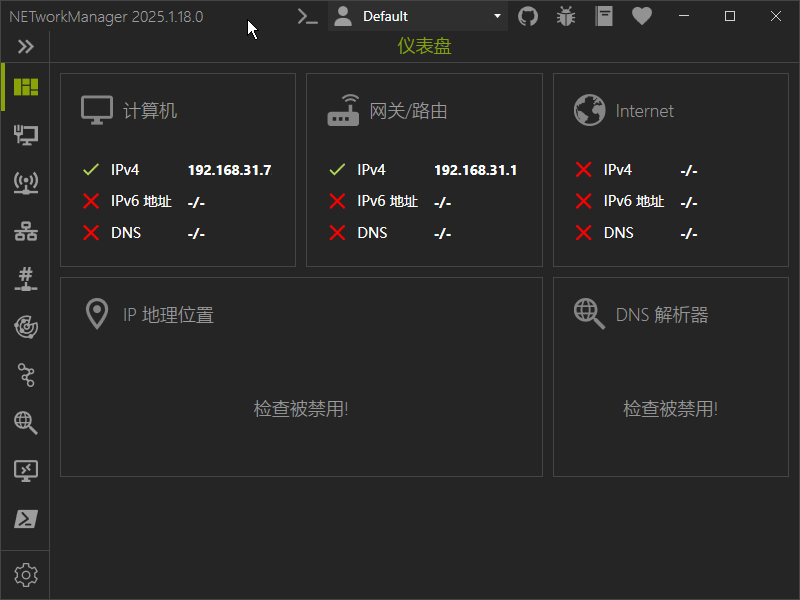Open settings gear at sidebar bottom
The height and width of the screenshot is (600, 800).
(x=26, y=575)
